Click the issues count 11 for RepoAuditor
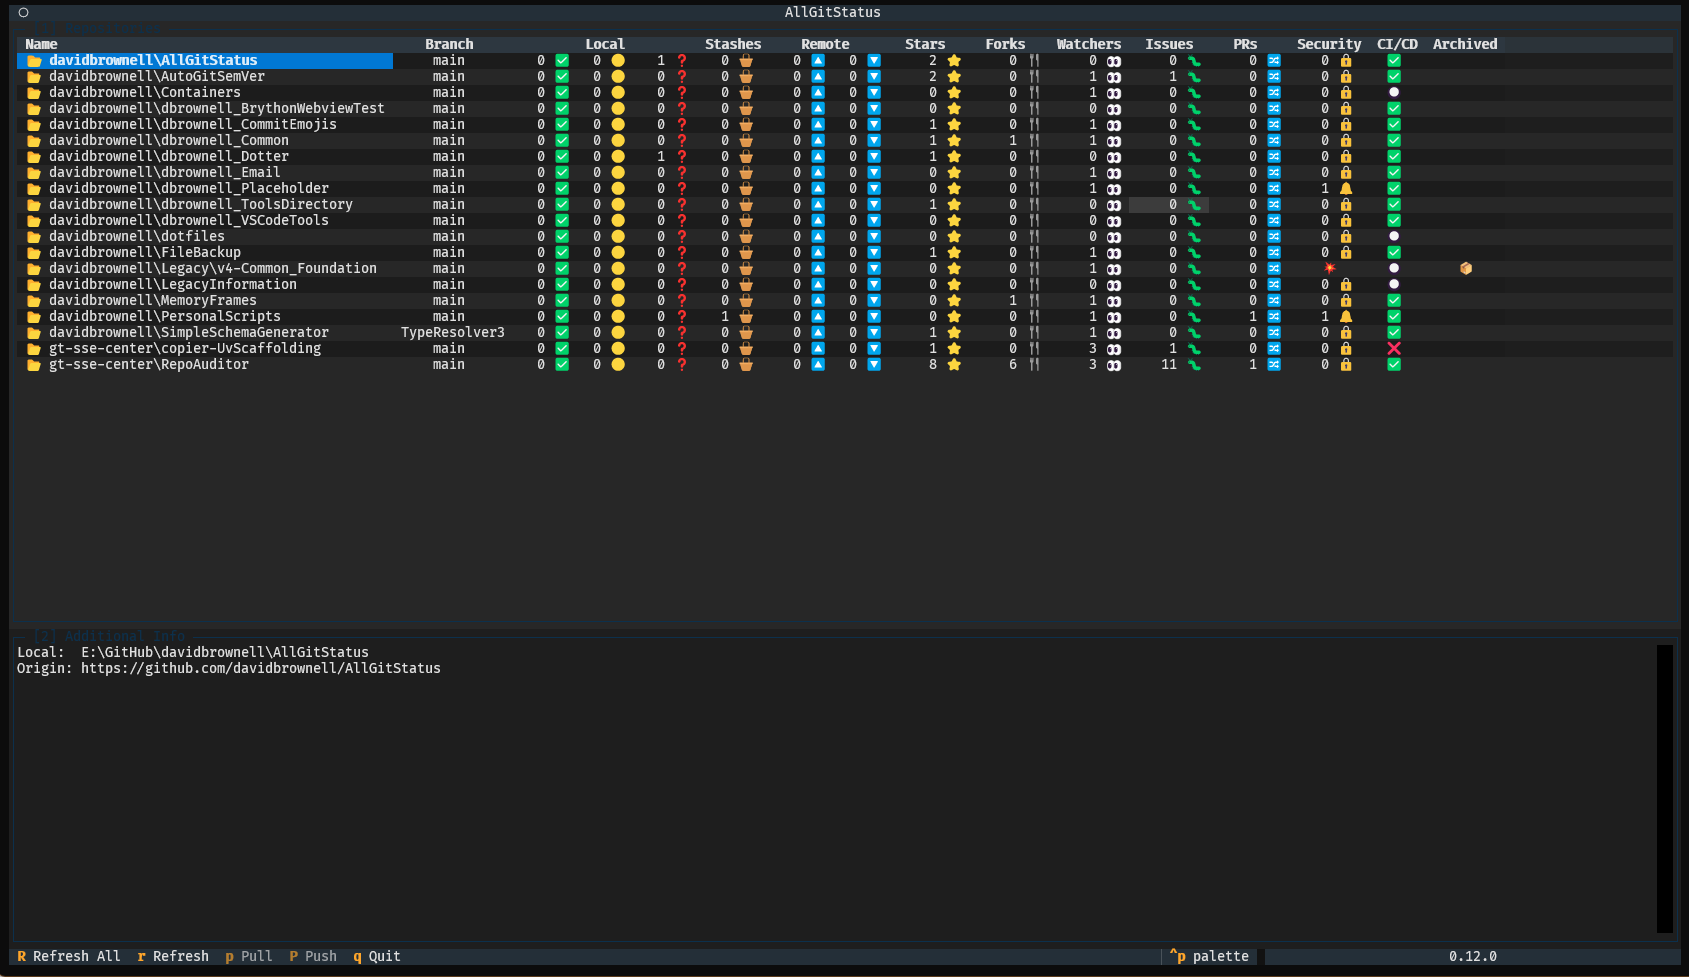Image resolution: width=1689 pixels, height=977 pixels. 1169,365
